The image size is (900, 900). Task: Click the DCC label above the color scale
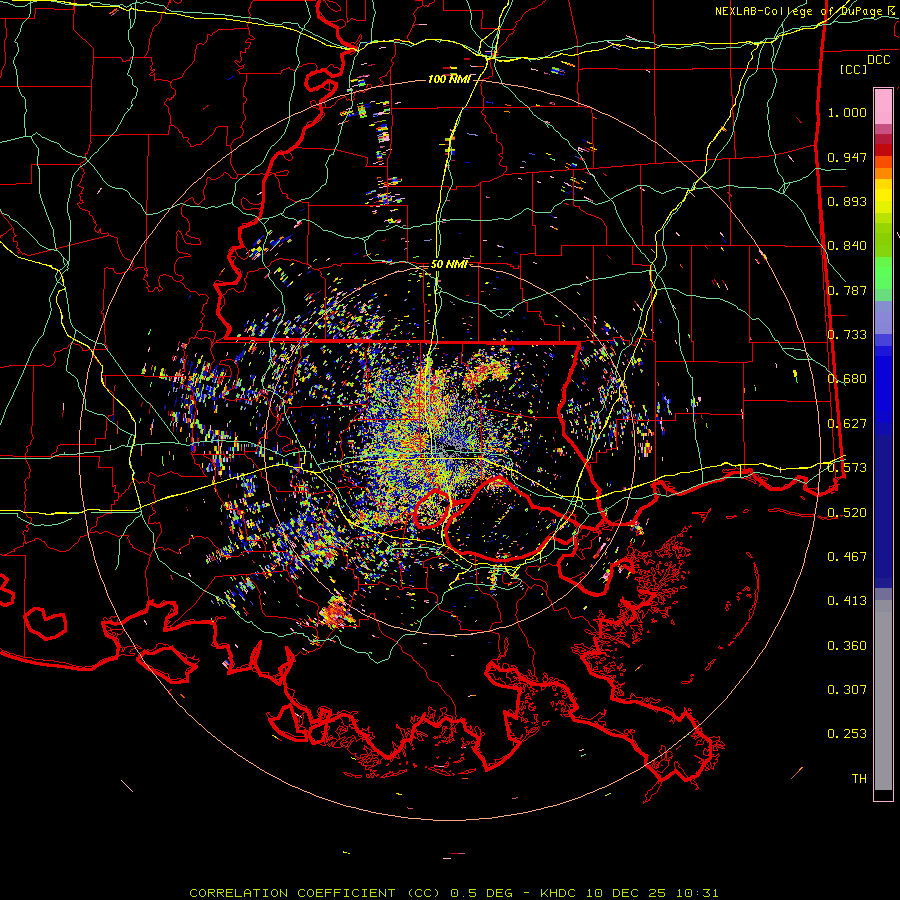[878, 60]
